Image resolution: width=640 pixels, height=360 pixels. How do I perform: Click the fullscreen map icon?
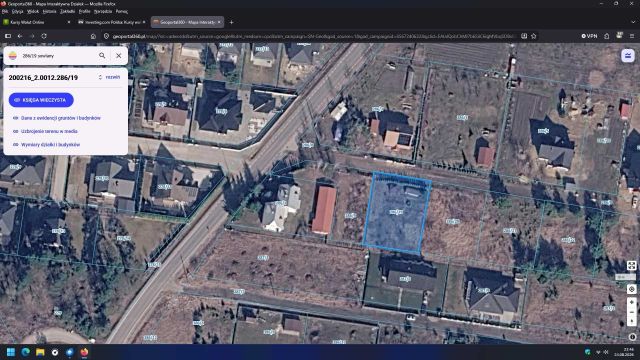click(x=631, y=266)
